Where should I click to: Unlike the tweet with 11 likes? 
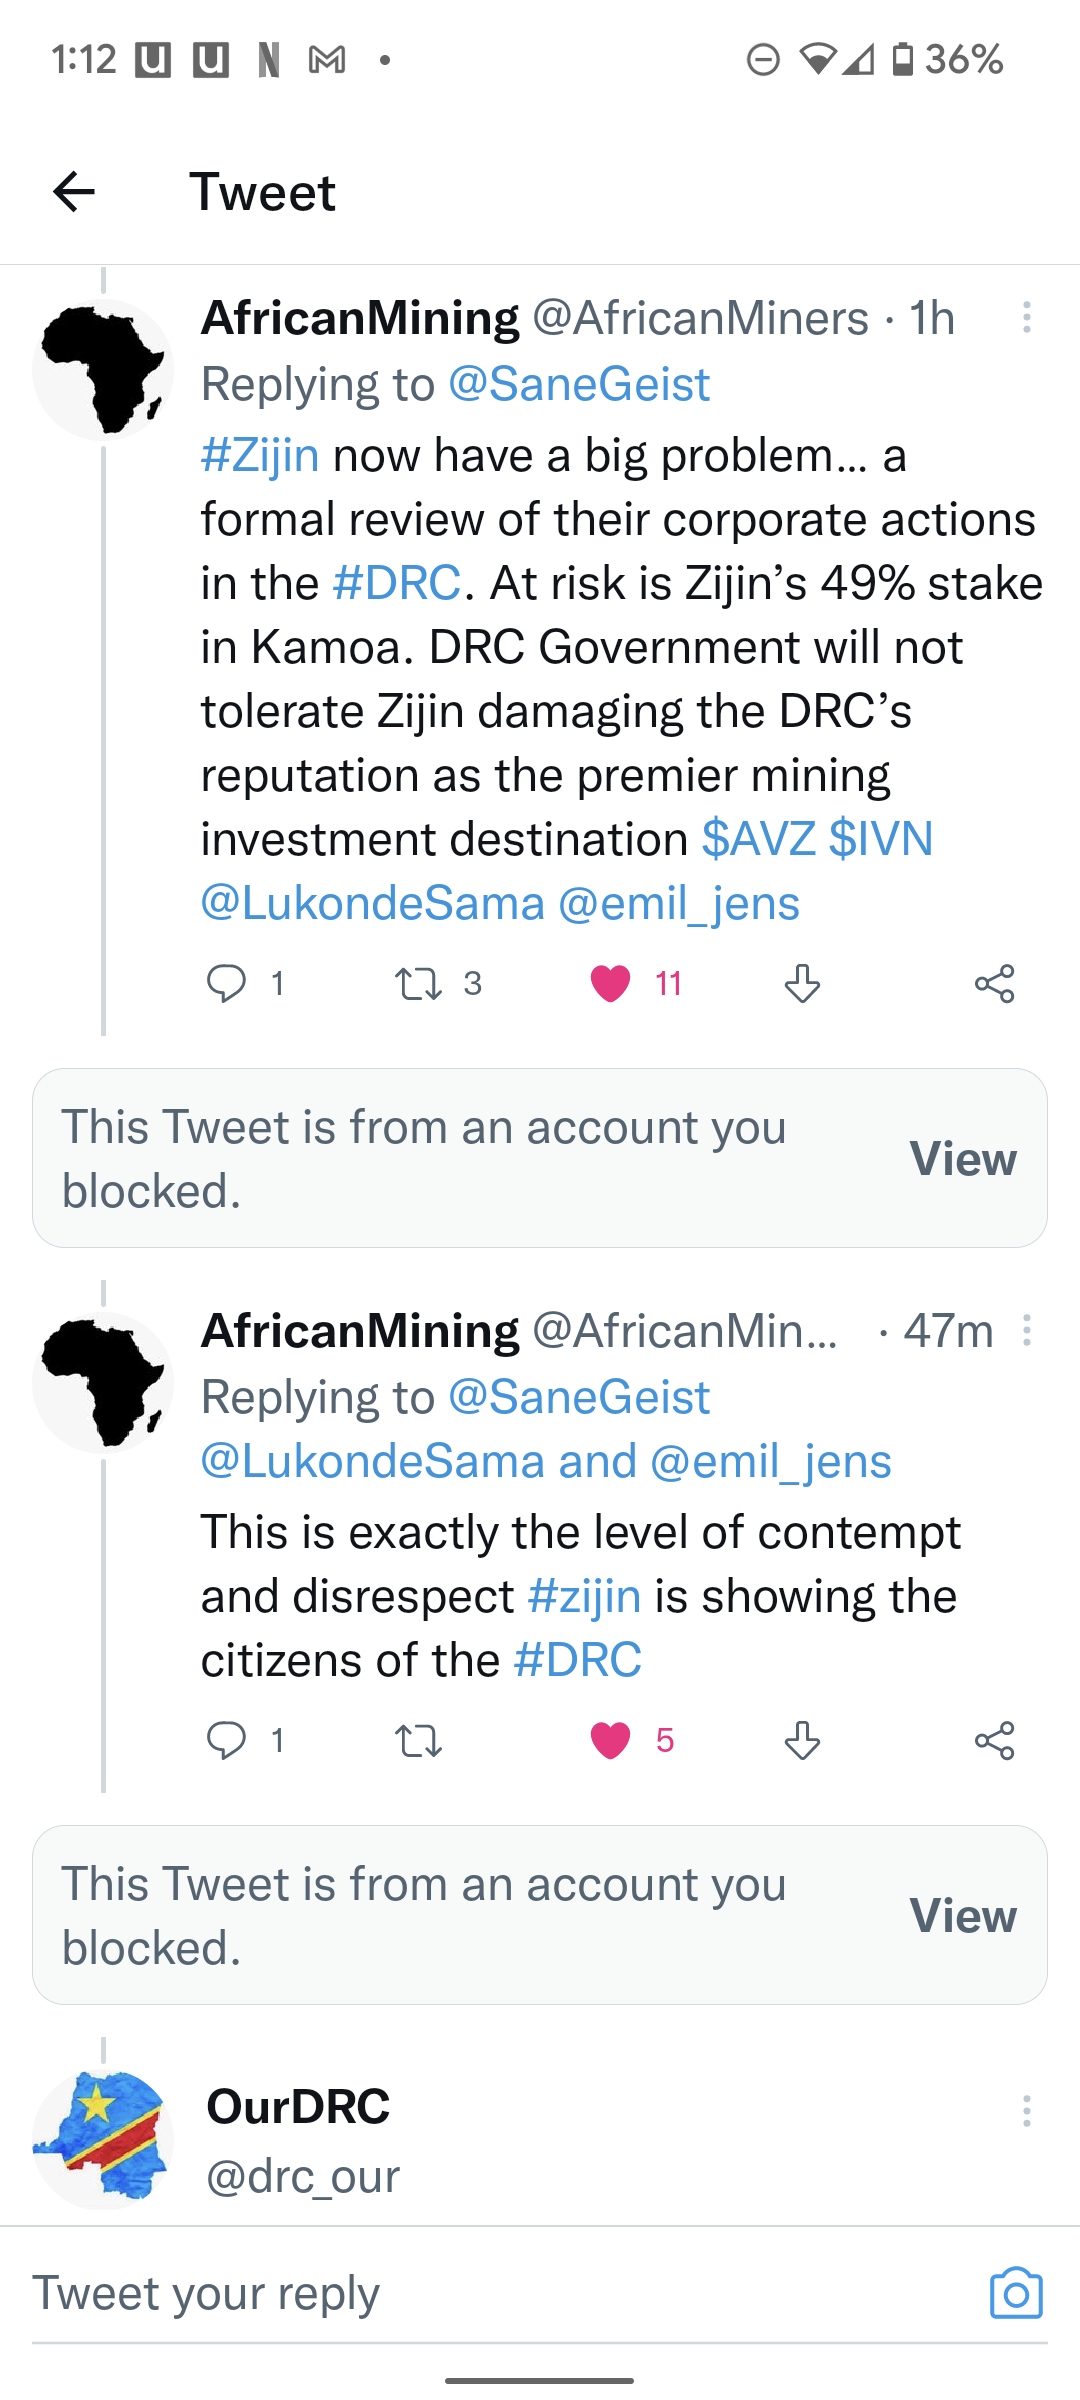point(610,984)
